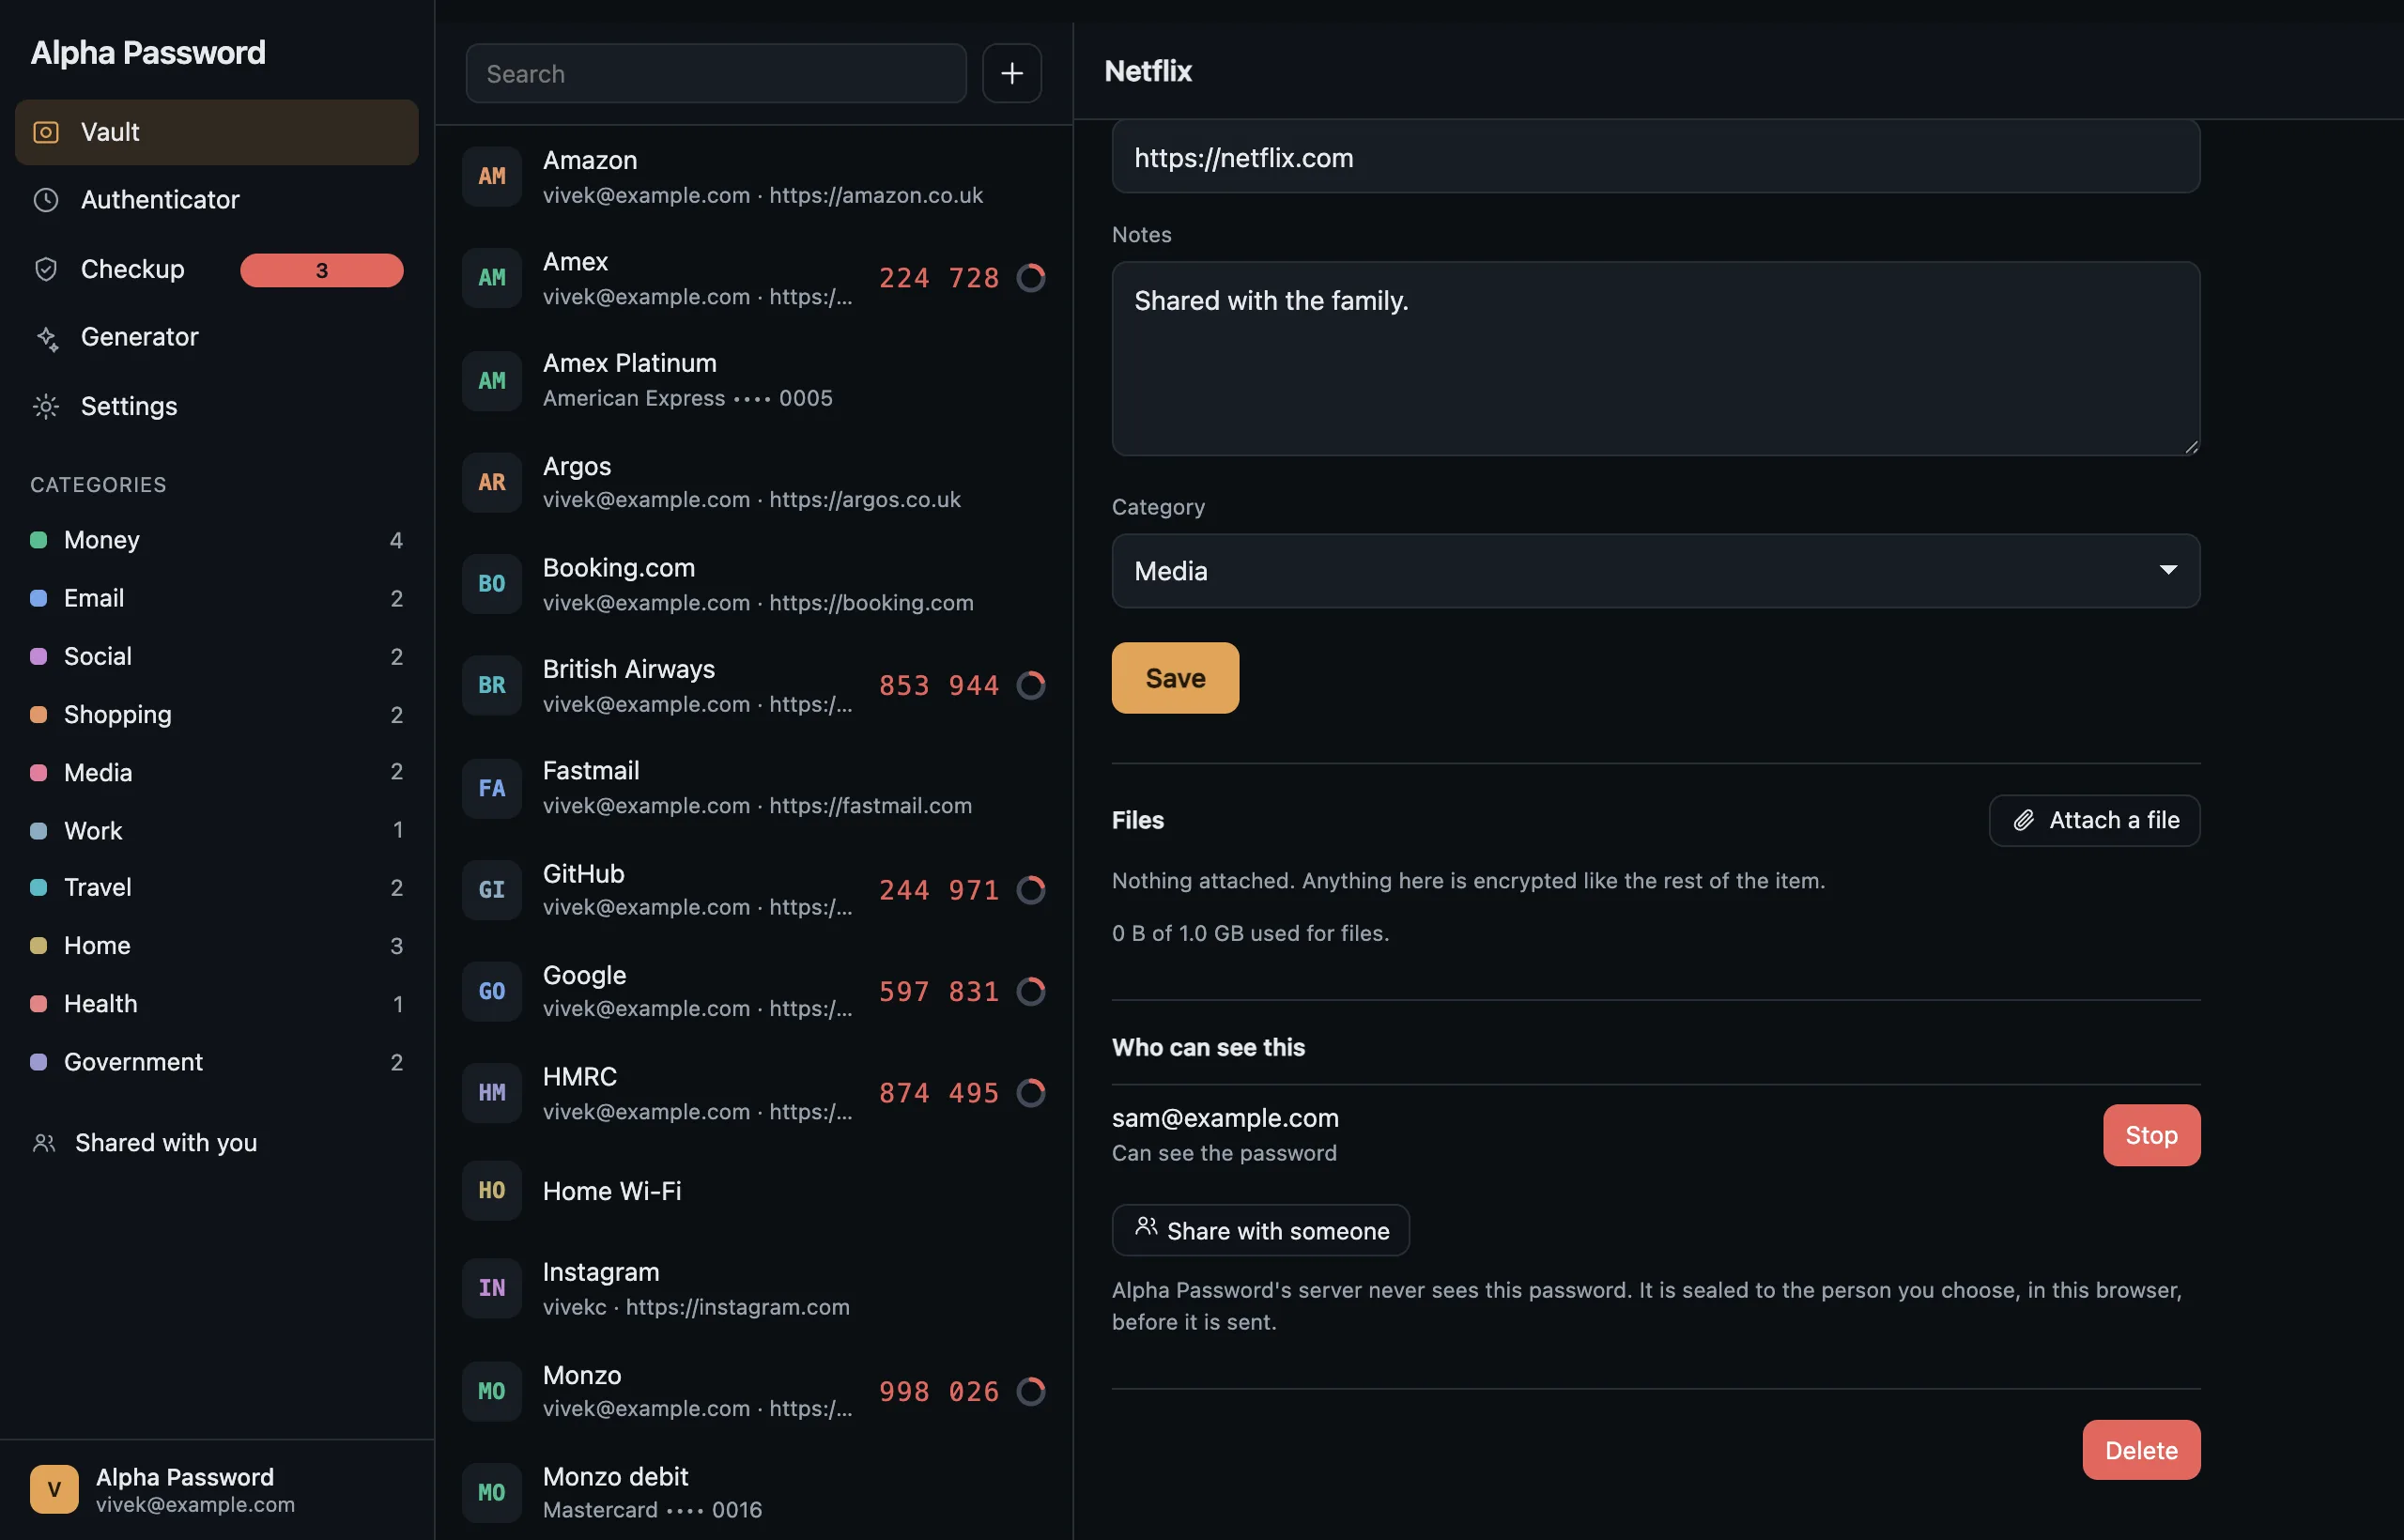Open Authenticator via its clock icon
Screen dimensions: 2404x1540
(x=46, y=200)
